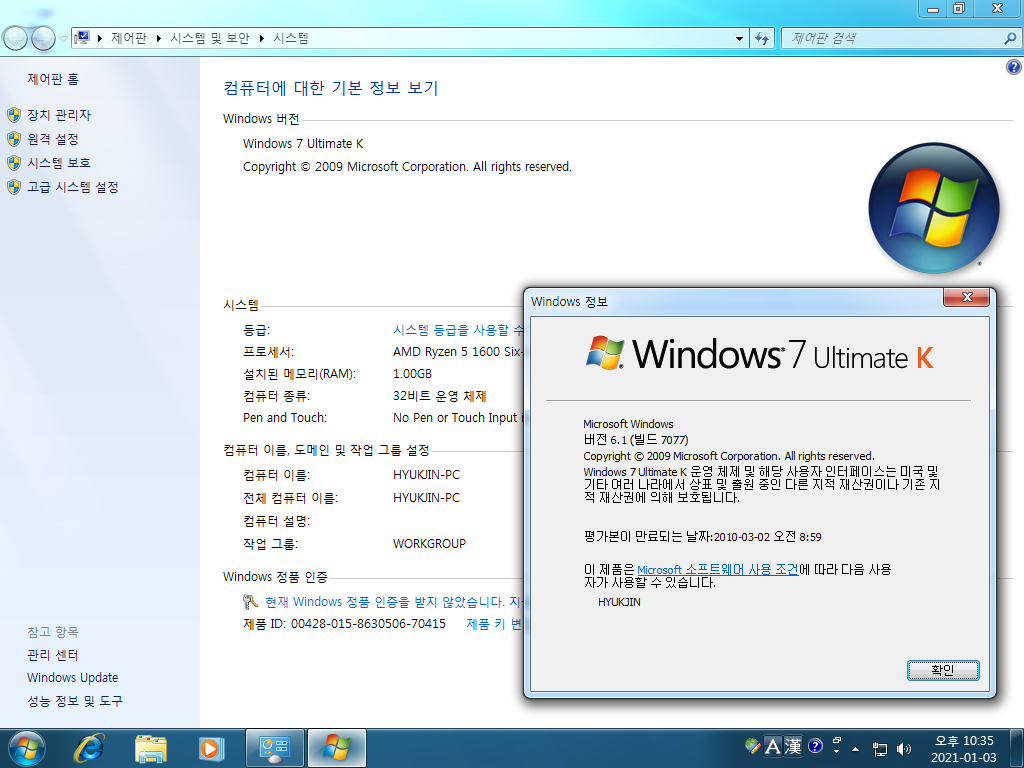This screenshot has height=768, width=1024.
Task: Open Windows Update link in sidebar
Action: [x=72, y=678]
